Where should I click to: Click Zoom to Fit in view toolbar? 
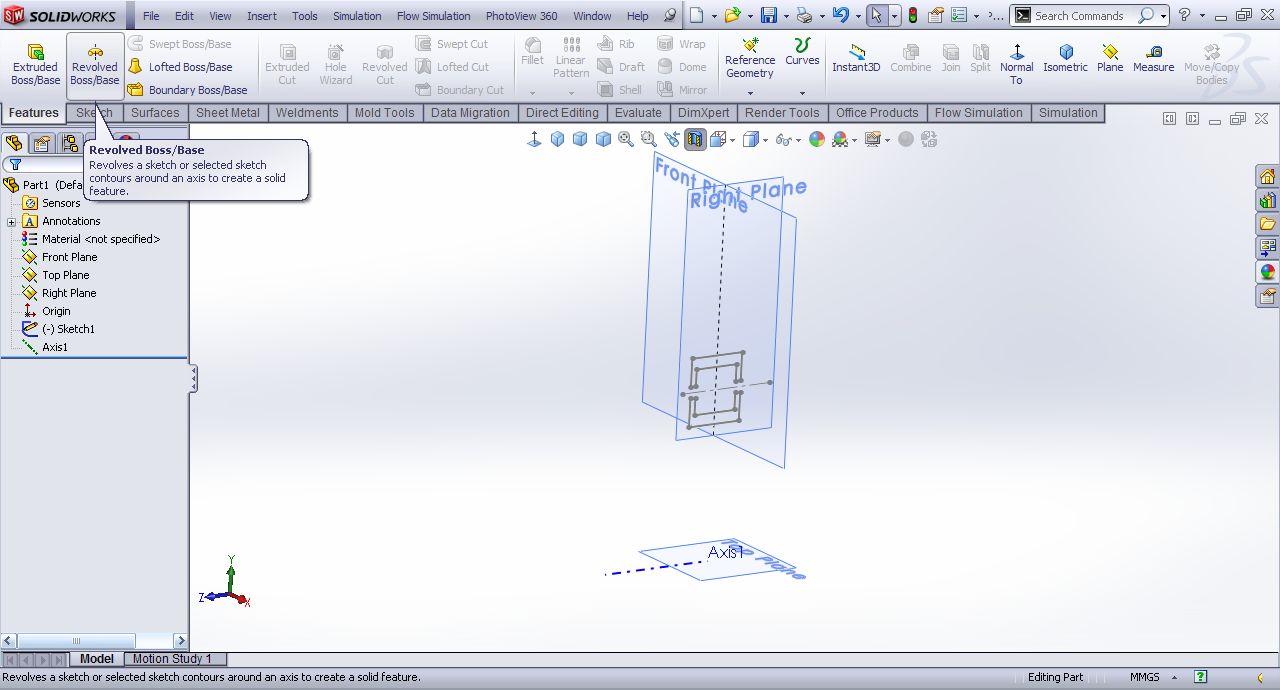[x=626, y=139]
